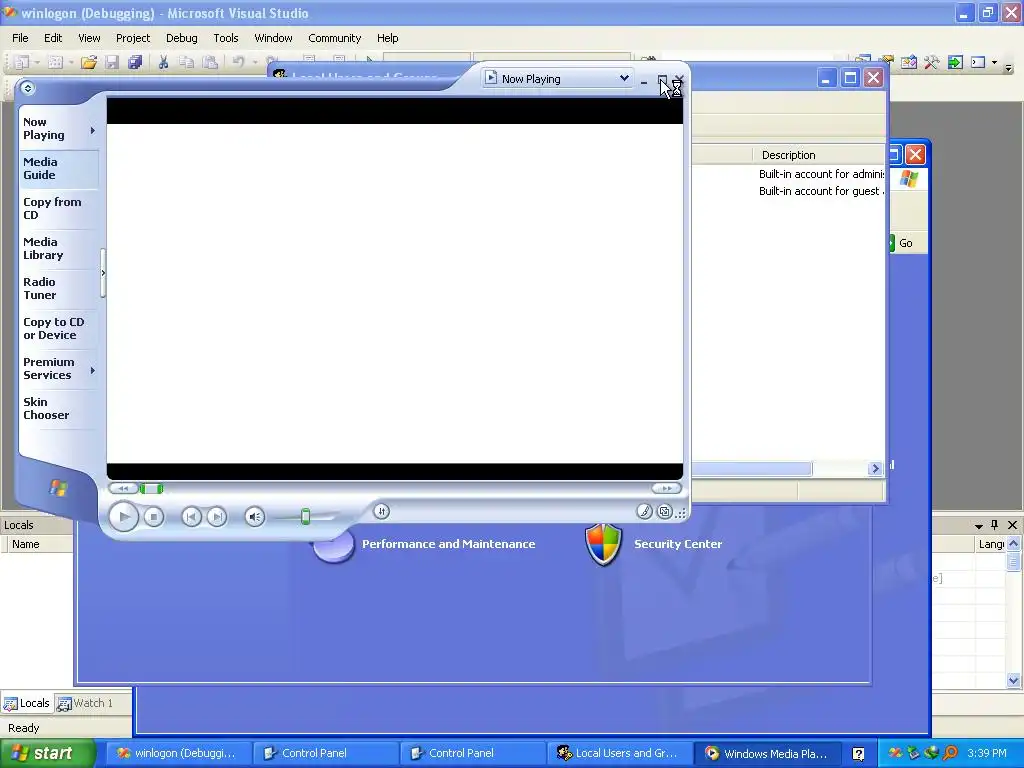Image resolution: width=1024 pixels, height=768 pixels.
Task: Open the Tools menu
Action: 226,38
